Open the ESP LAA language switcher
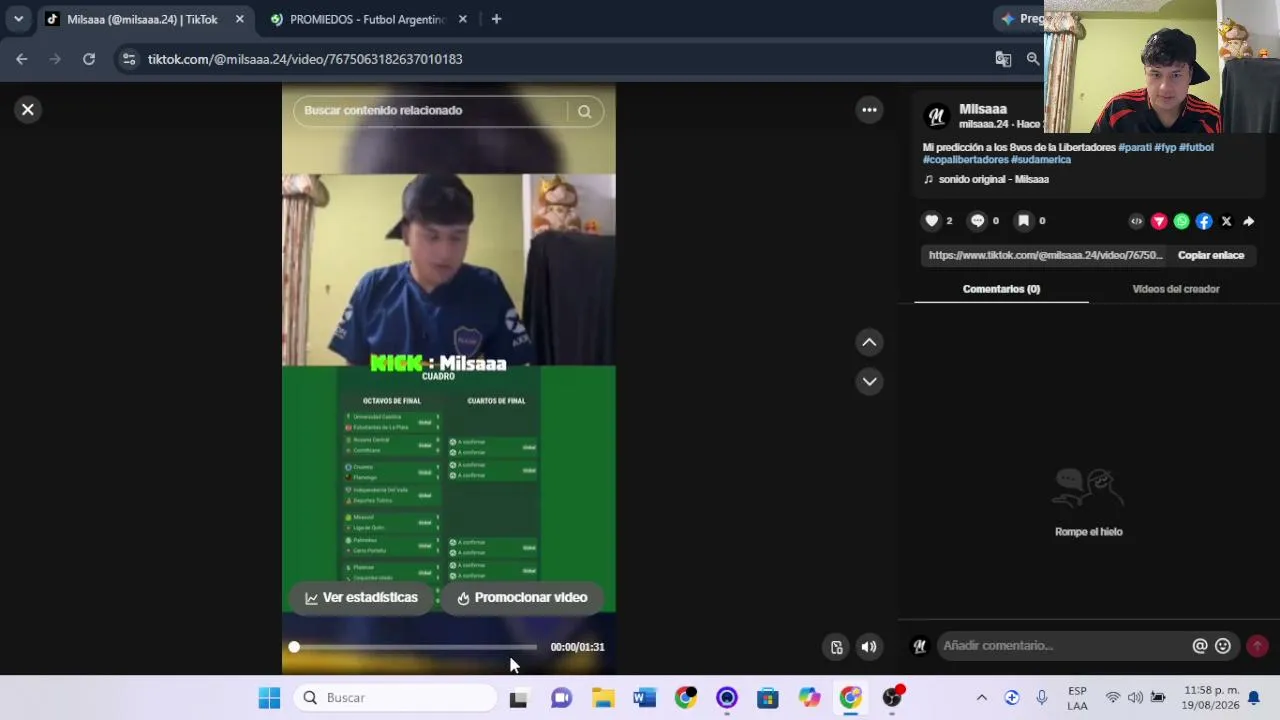Image resolution: width=1280 pixels, height=720 pixels. click(x=1077, y=698)
